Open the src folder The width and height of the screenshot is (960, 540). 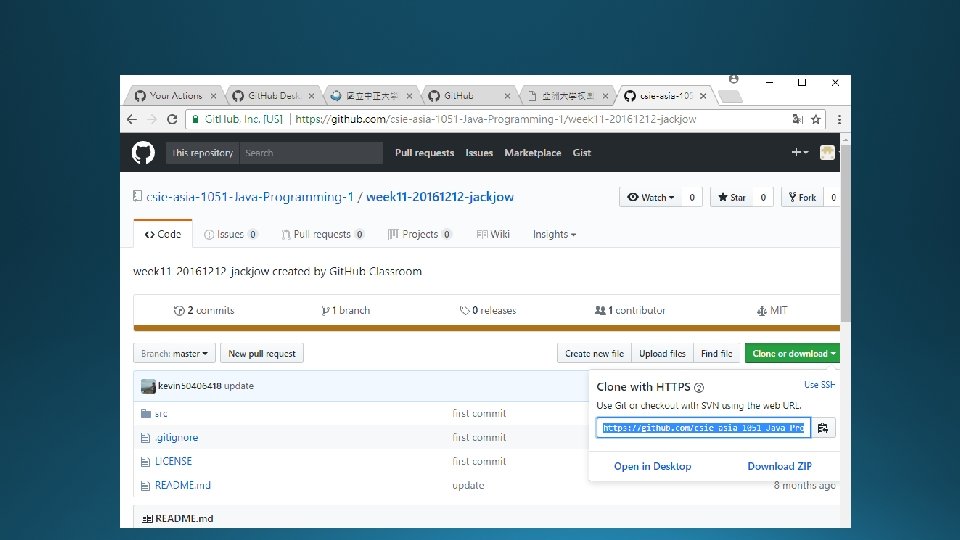point(161,414)
